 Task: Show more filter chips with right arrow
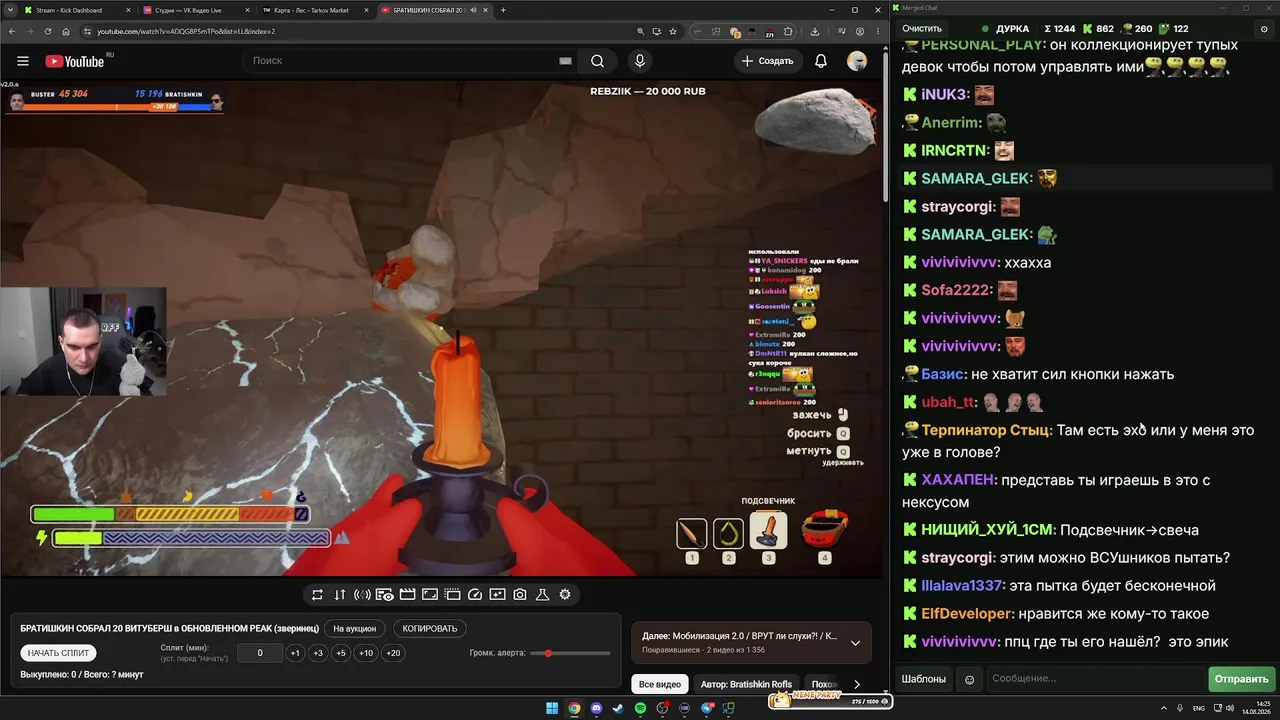pos(857,684)
